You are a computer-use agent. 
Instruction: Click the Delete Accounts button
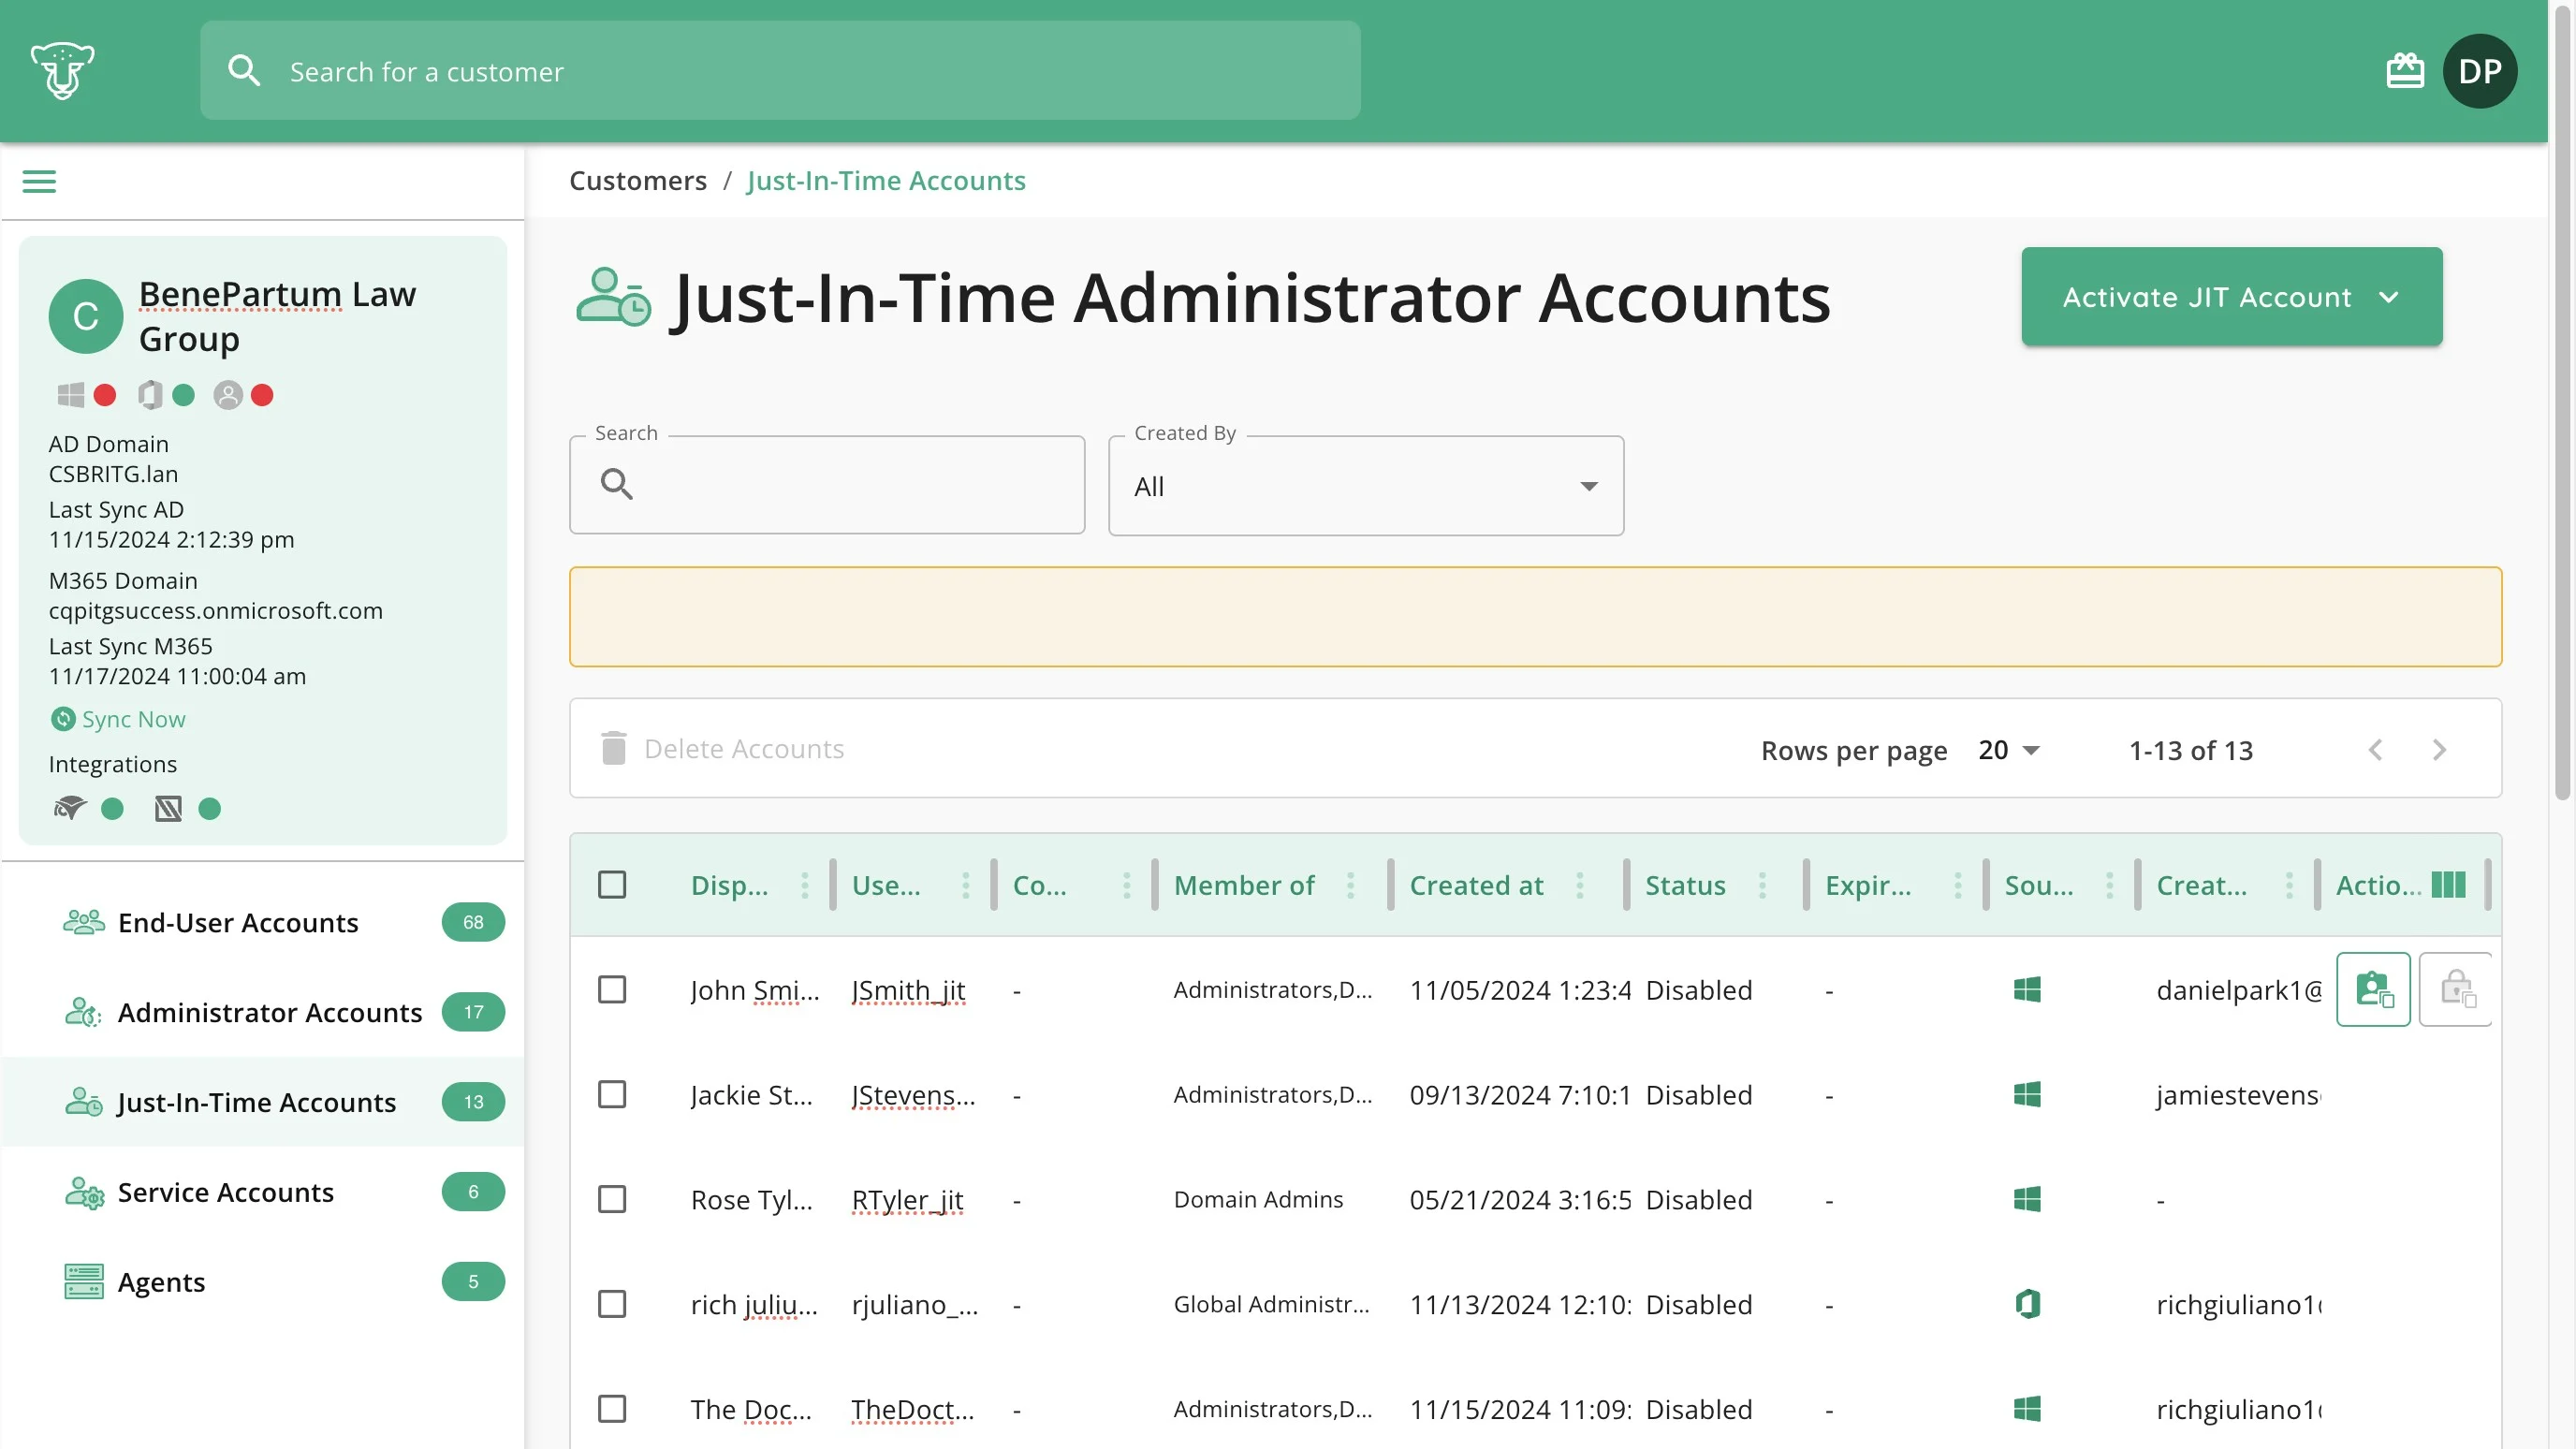point(723,749)
